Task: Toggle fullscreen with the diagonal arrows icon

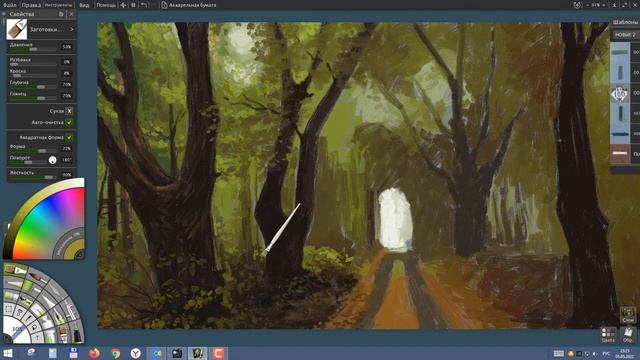Action: (625, 5)
